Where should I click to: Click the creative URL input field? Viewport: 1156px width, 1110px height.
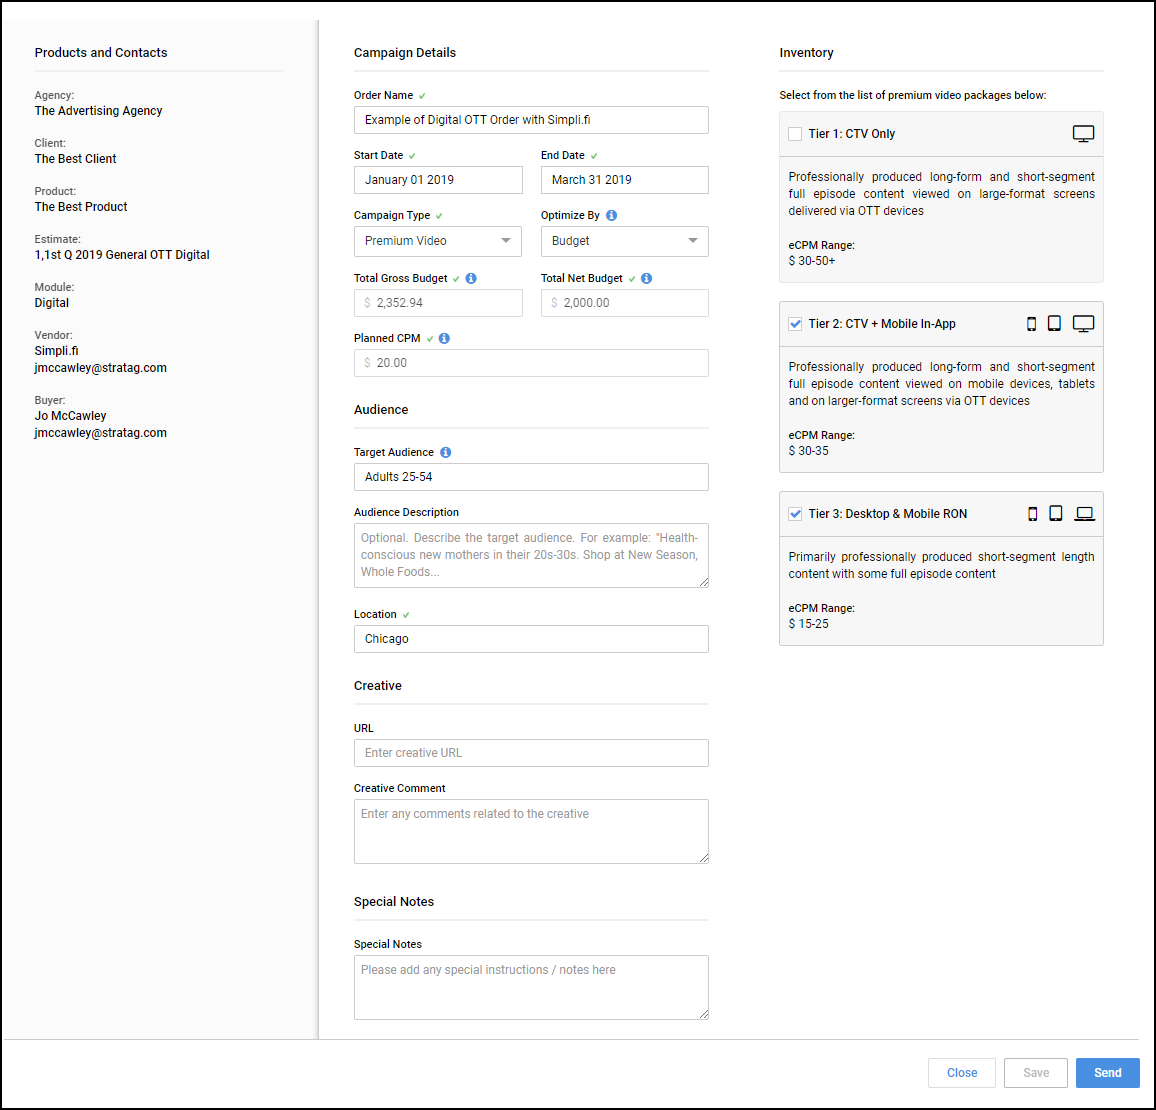(531, 753)
